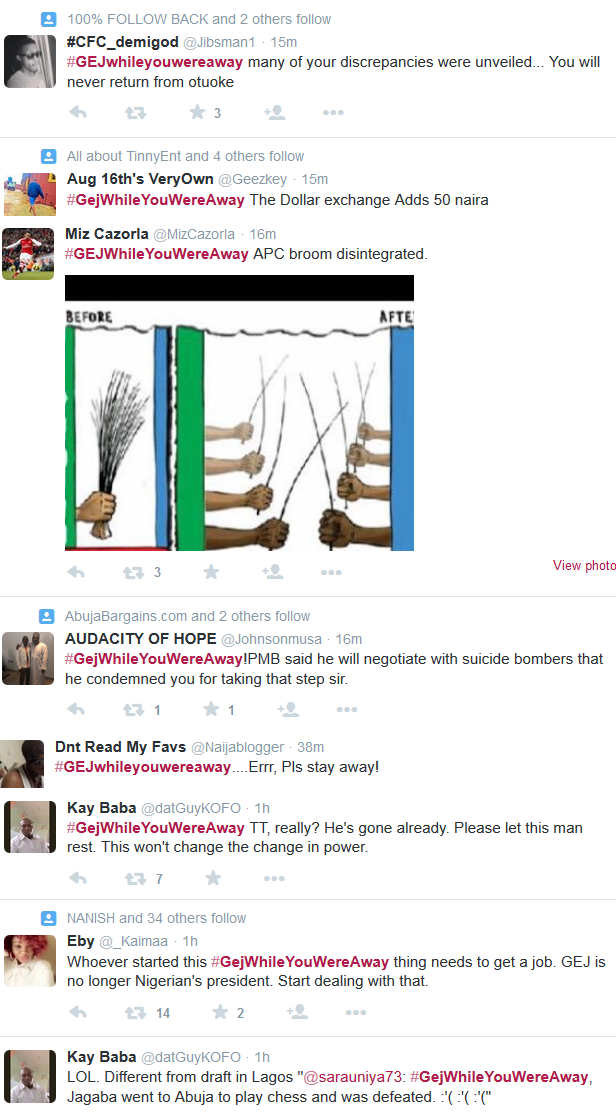Screen dimensions: 616x1114
Task: Open more menu under the broom cartoon
Action: (331, 572)
